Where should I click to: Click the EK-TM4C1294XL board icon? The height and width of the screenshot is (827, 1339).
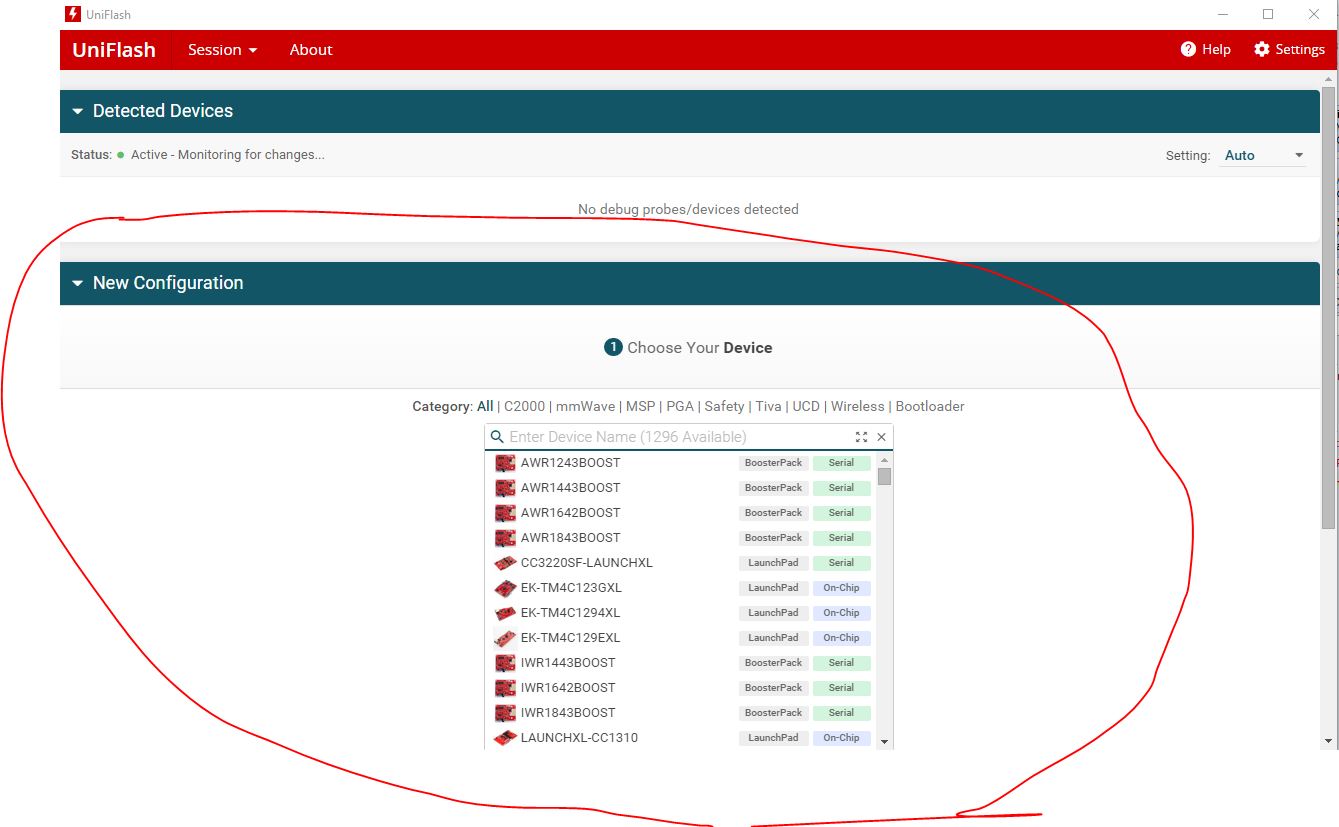pyautogui.click(x=505, y=613)
